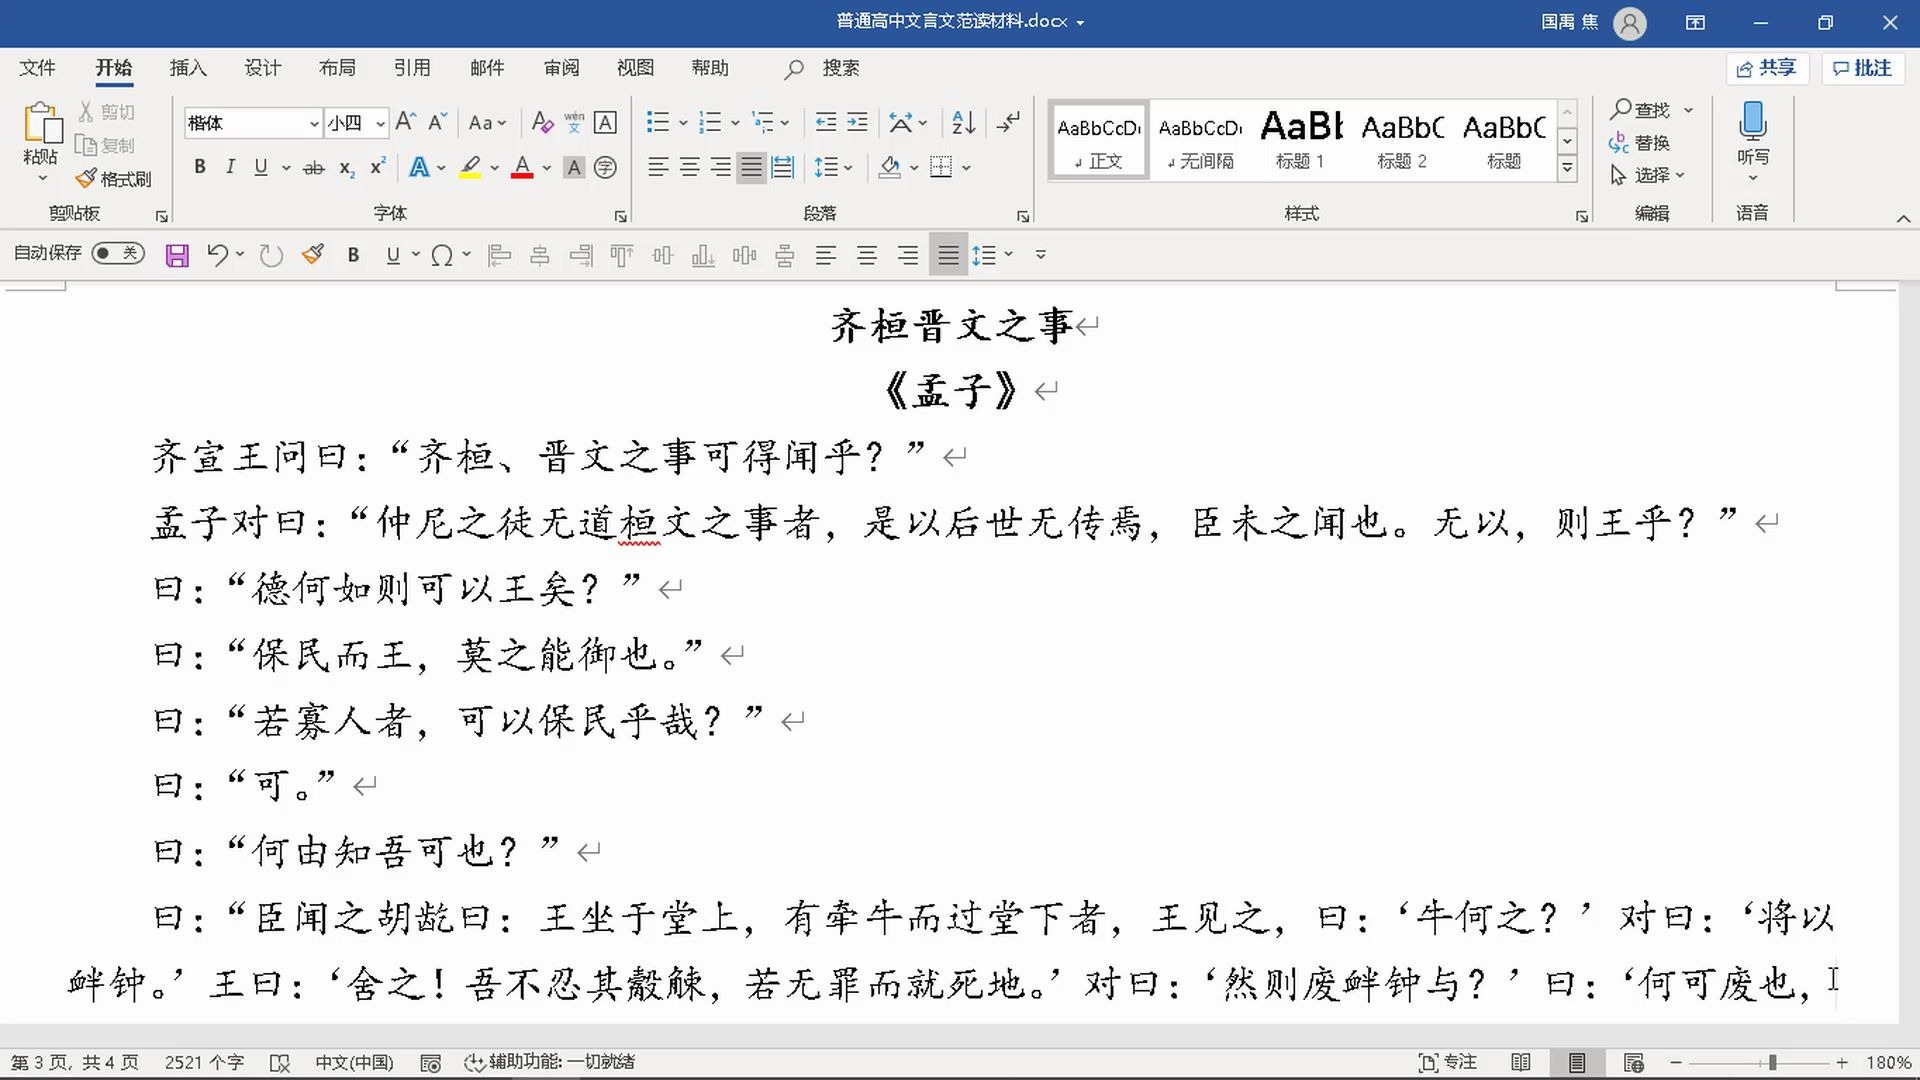Open the line spacing dropdown in the ribbon
1920x1080 pixels.
pyautogui.click(x=832, y=168)
